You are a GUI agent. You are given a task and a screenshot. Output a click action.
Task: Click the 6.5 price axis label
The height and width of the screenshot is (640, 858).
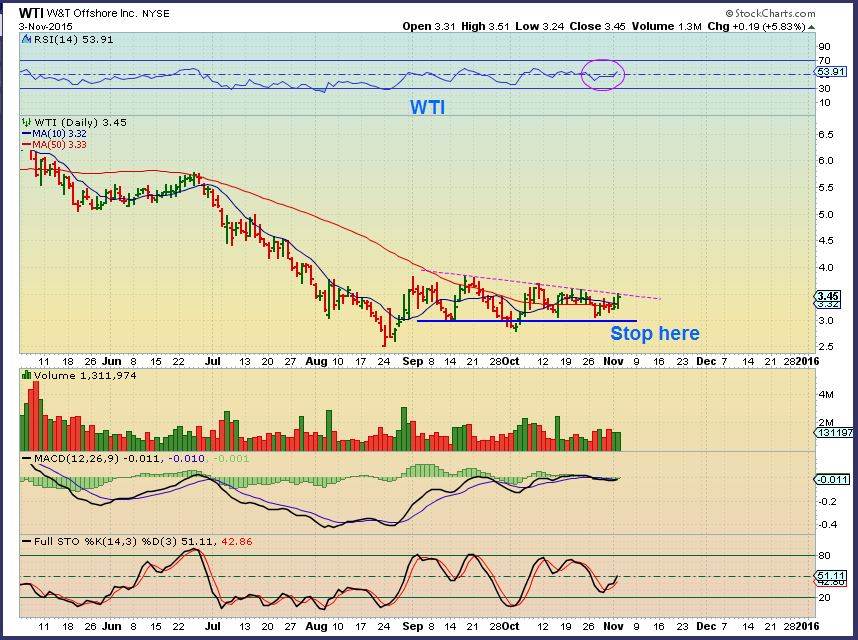(x=826, y=135)
